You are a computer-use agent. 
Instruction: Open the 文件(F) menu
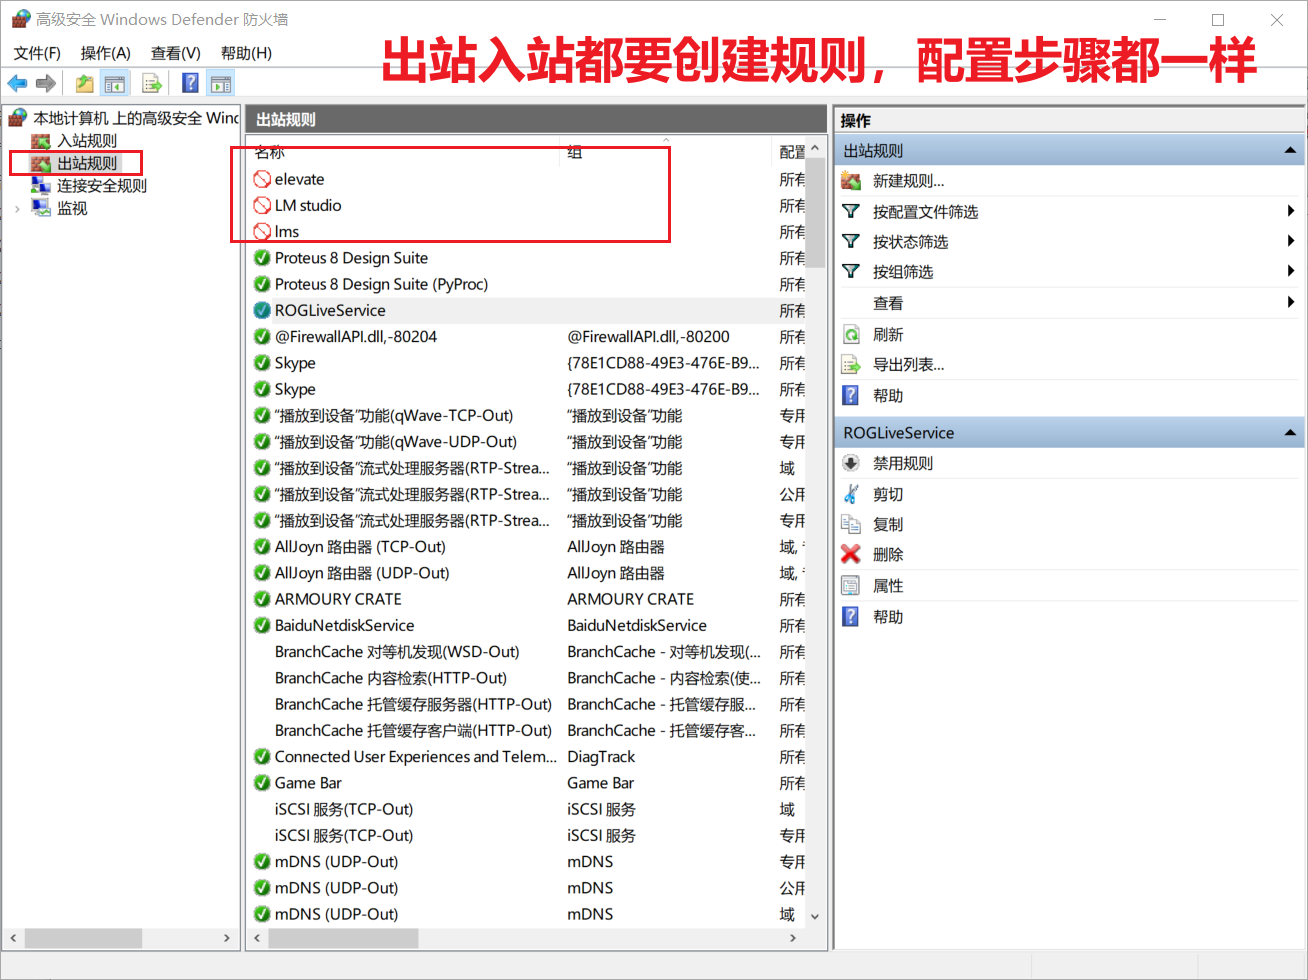click(37, 53)
